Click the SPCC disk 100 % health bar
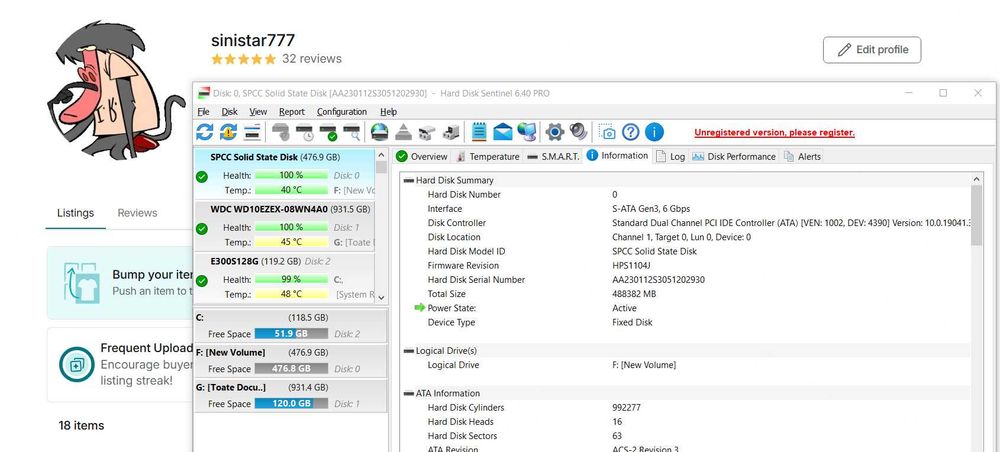 (x=291, y=175)
